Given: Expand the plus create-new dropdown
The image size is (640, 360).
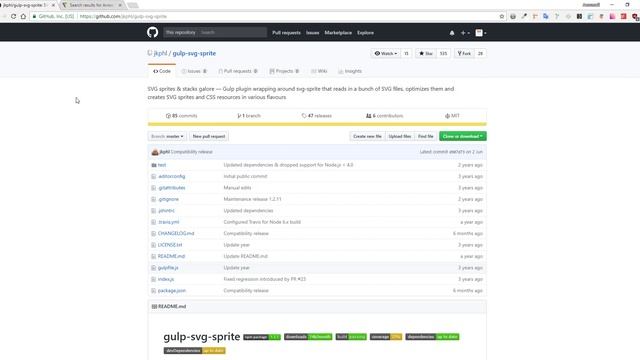Looking at the screenshot, I should coord(465,33).
